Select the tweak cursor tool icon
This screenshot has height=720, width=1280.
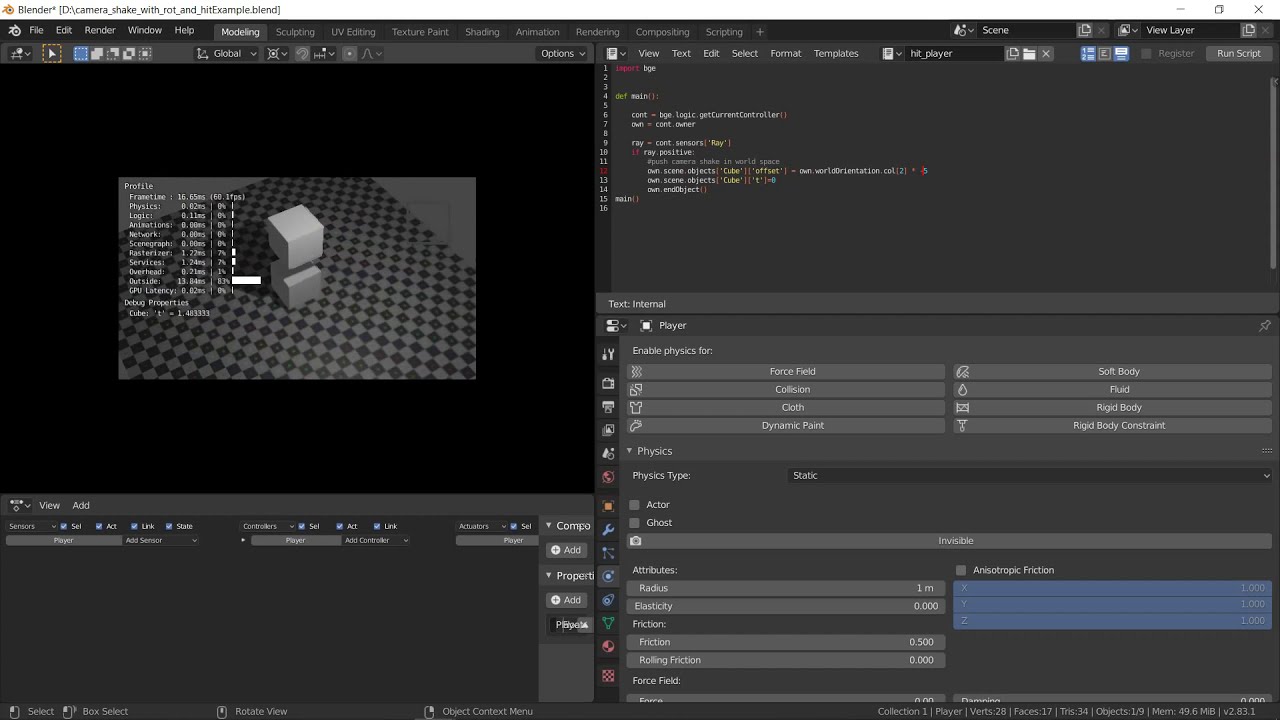51,53
